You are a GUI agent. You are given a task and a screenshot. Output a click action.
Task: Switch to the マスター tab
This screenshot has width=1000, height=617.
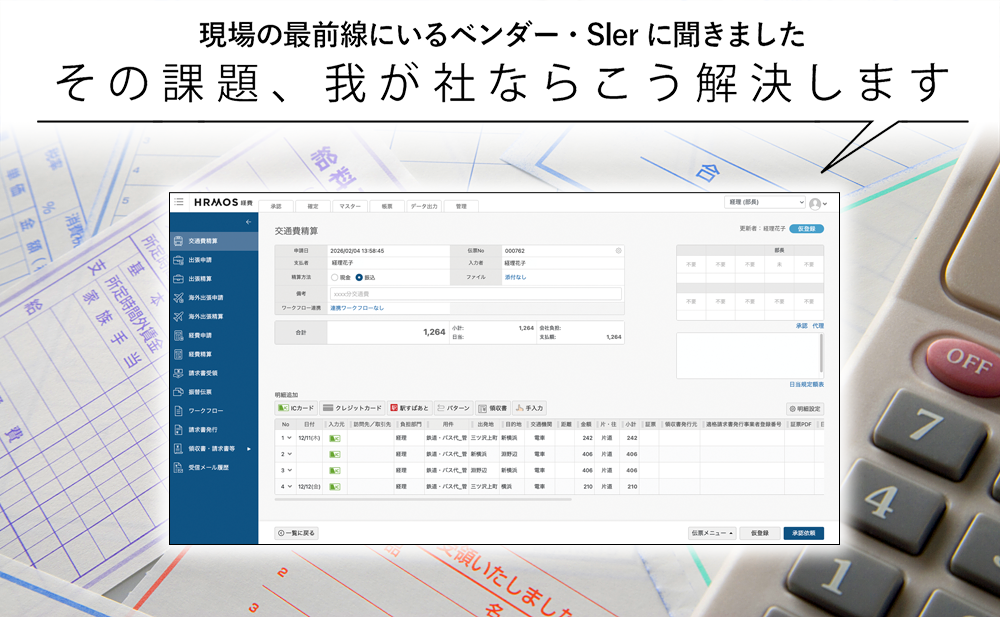click(351, 204)
